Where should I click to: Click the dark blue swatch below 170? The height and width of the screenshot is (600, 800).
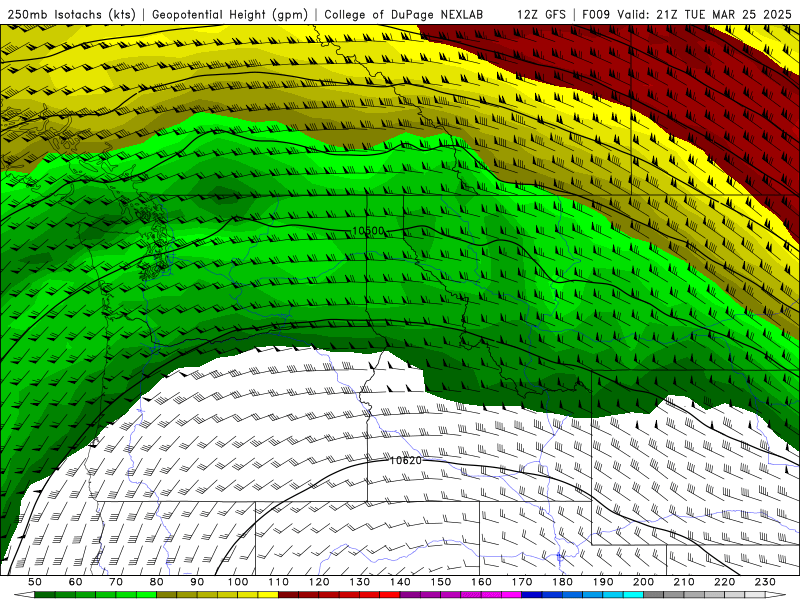[x=532, y=595]
